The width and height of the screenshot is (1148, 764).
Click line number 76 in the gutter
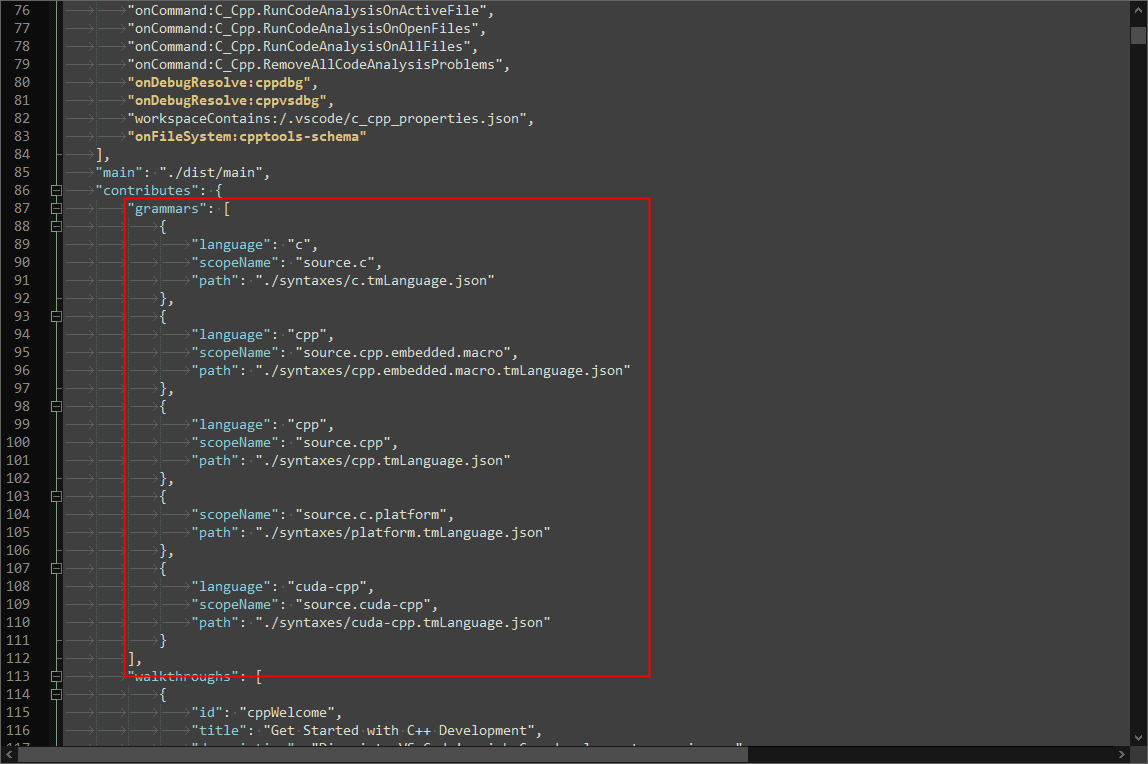coord(22,10)
